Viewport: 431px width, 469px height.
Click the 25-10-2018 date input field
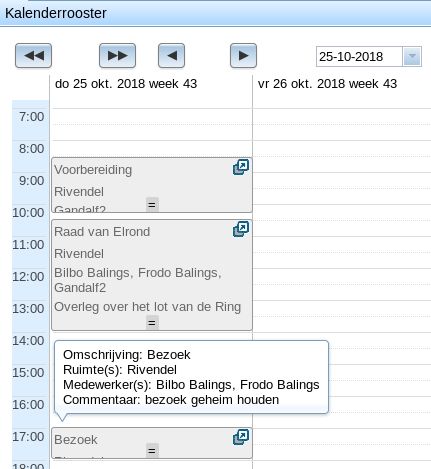click(x=359, y=57)
